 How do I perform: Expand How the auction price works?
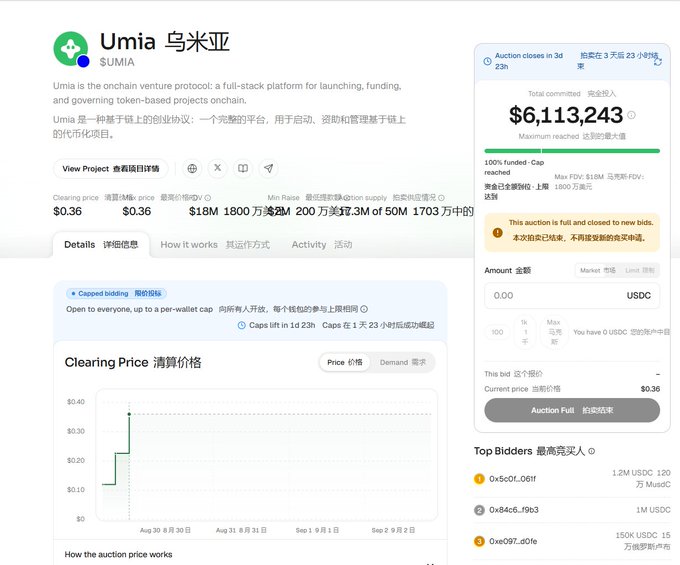click(x=250, y=555)
